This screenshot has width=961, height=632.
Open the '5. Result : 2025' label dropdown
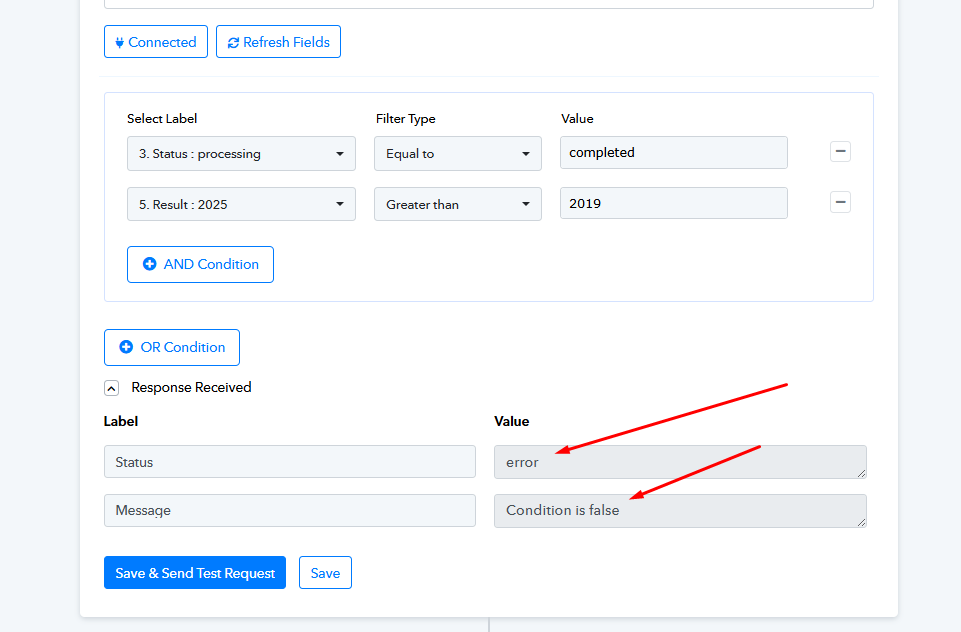pyautogui.click(x=241, y=204)
